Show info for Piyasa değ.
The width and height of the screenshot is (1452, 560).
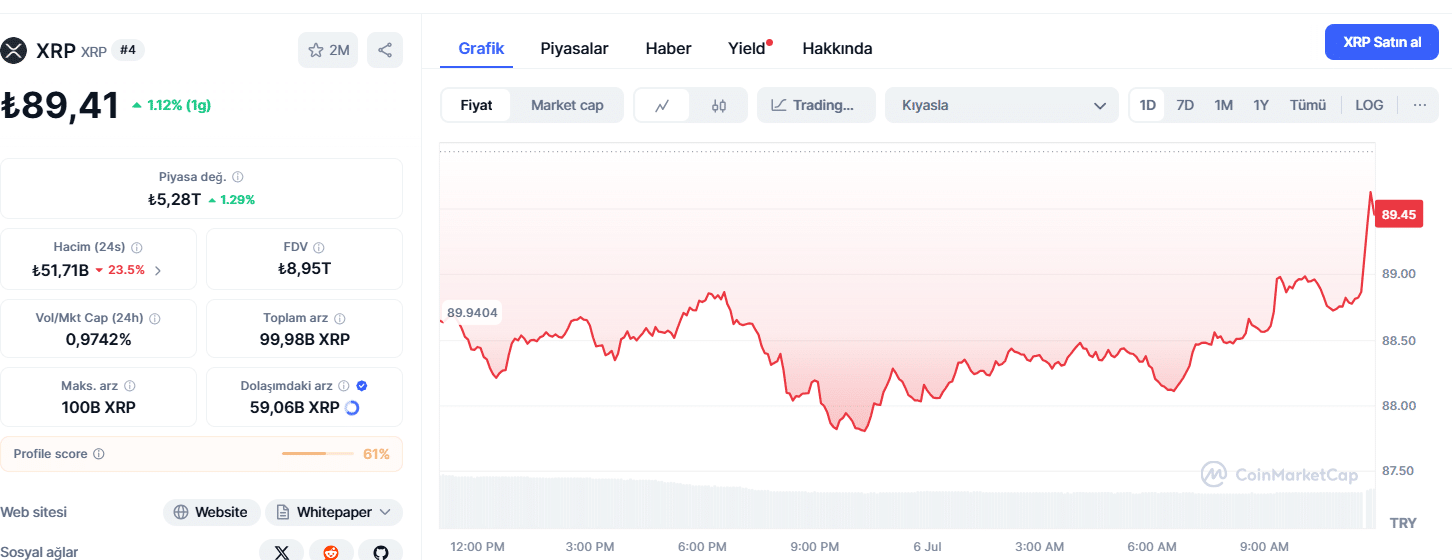237,177
